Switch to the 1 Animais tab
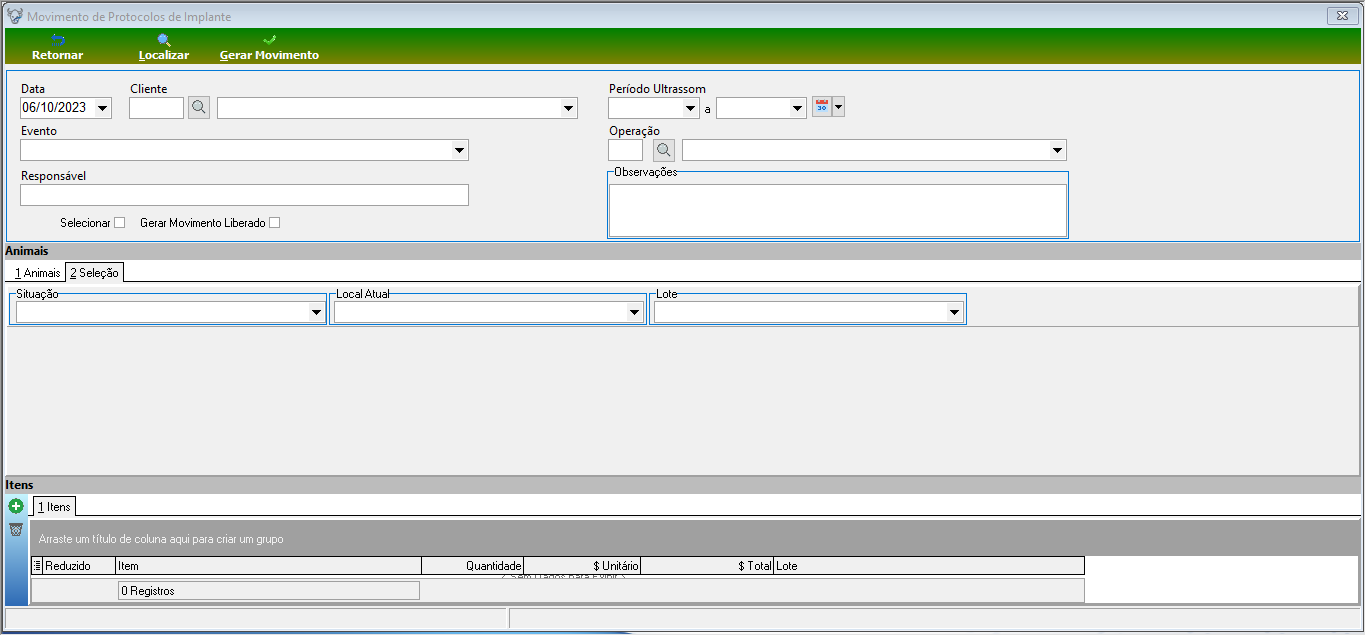Image resolution: width=1366 pixels, height=636 pixels. [37, 273]
